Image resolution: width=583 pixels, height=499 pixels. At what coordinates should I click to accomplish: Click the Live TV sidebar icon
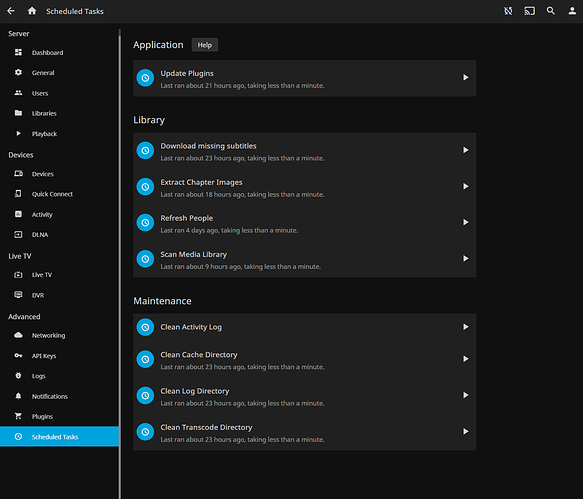[x=18, y=275]
